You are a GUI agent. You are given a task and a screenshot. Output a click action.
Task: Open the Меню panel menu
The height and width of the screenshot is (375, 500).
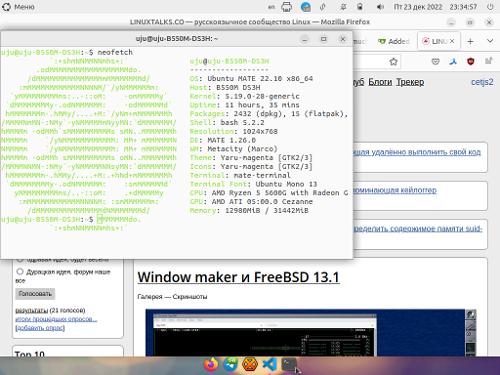click(x=18, y=7)
